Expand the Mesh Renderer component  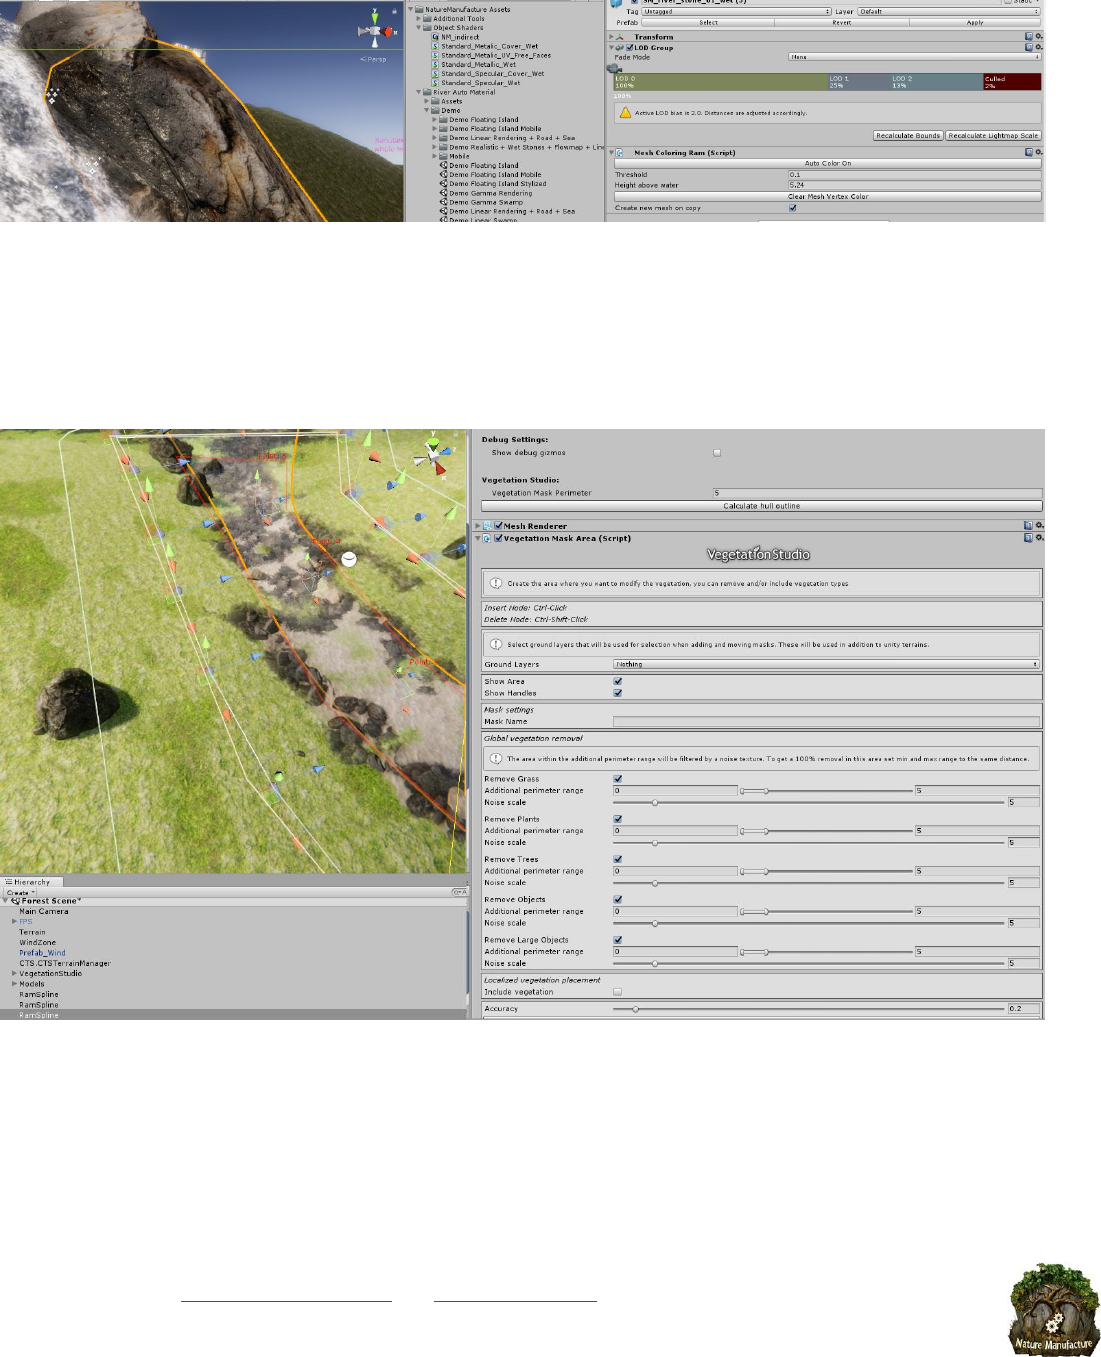(x=478, y=525)
